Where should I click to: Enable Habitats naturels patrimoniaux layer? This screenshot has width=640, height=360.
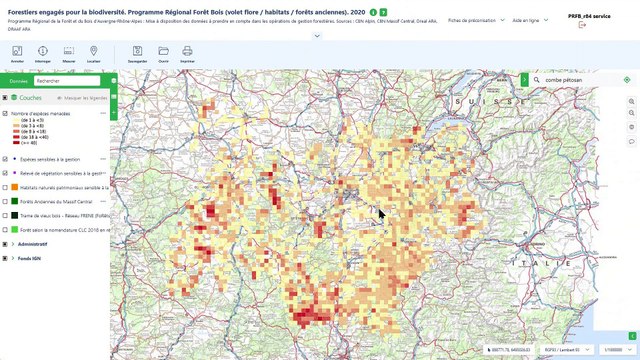coord(5,188)
